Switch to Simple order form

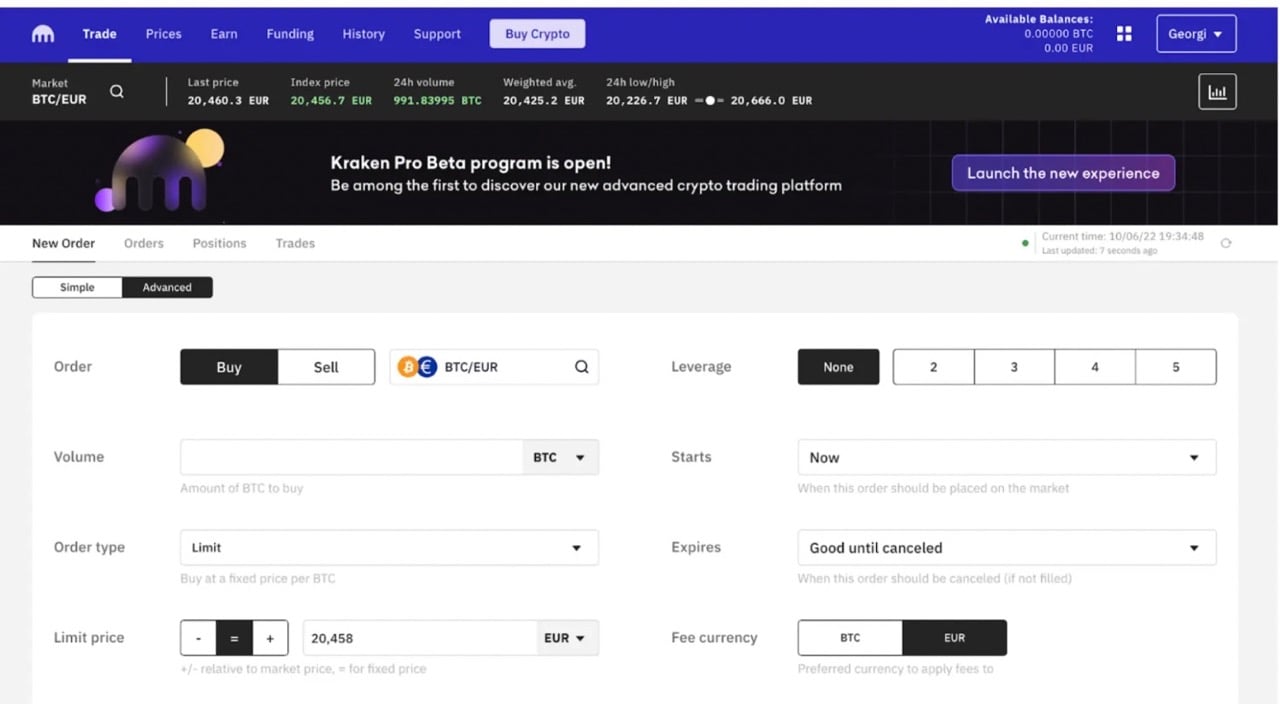pos(77,287)
